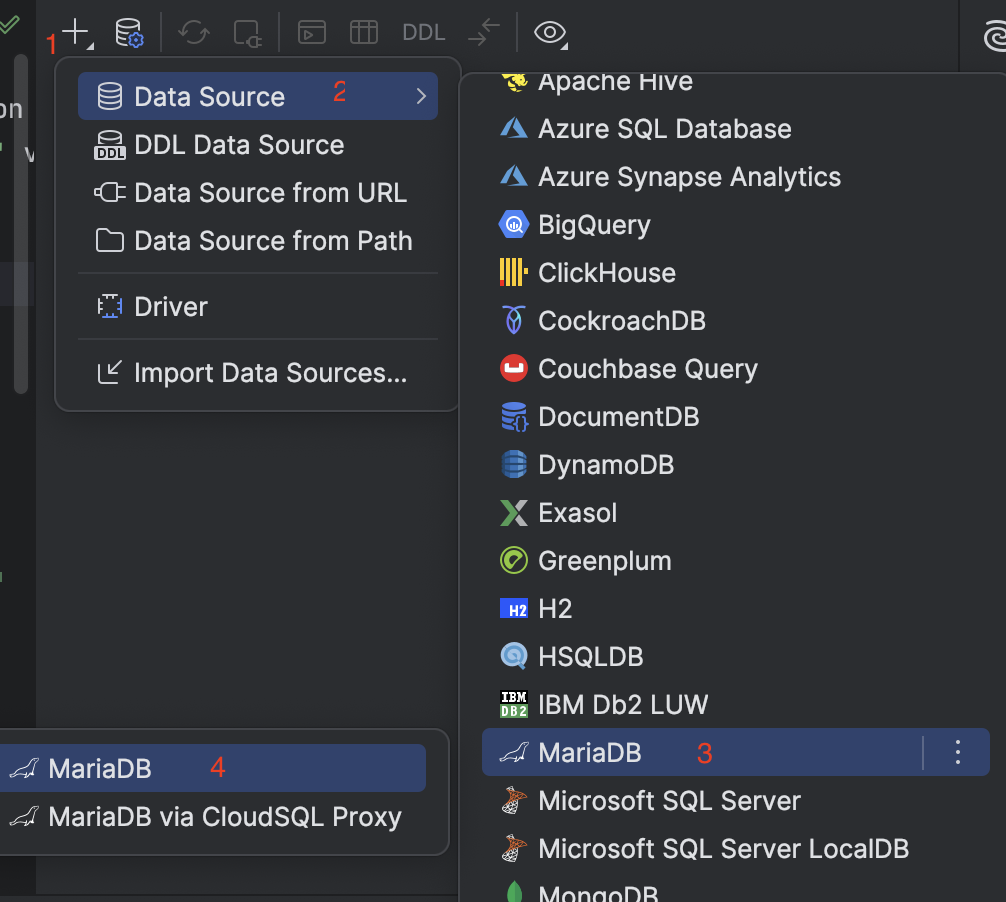
Task: Click the New (plus) toolbar button
Action: click(x=76, y=32)
